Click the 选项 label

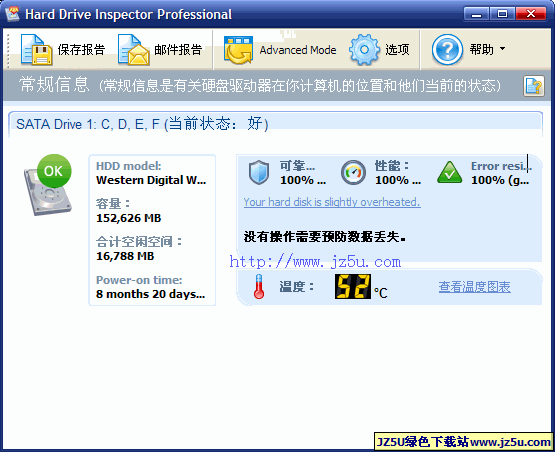point(397,50)
